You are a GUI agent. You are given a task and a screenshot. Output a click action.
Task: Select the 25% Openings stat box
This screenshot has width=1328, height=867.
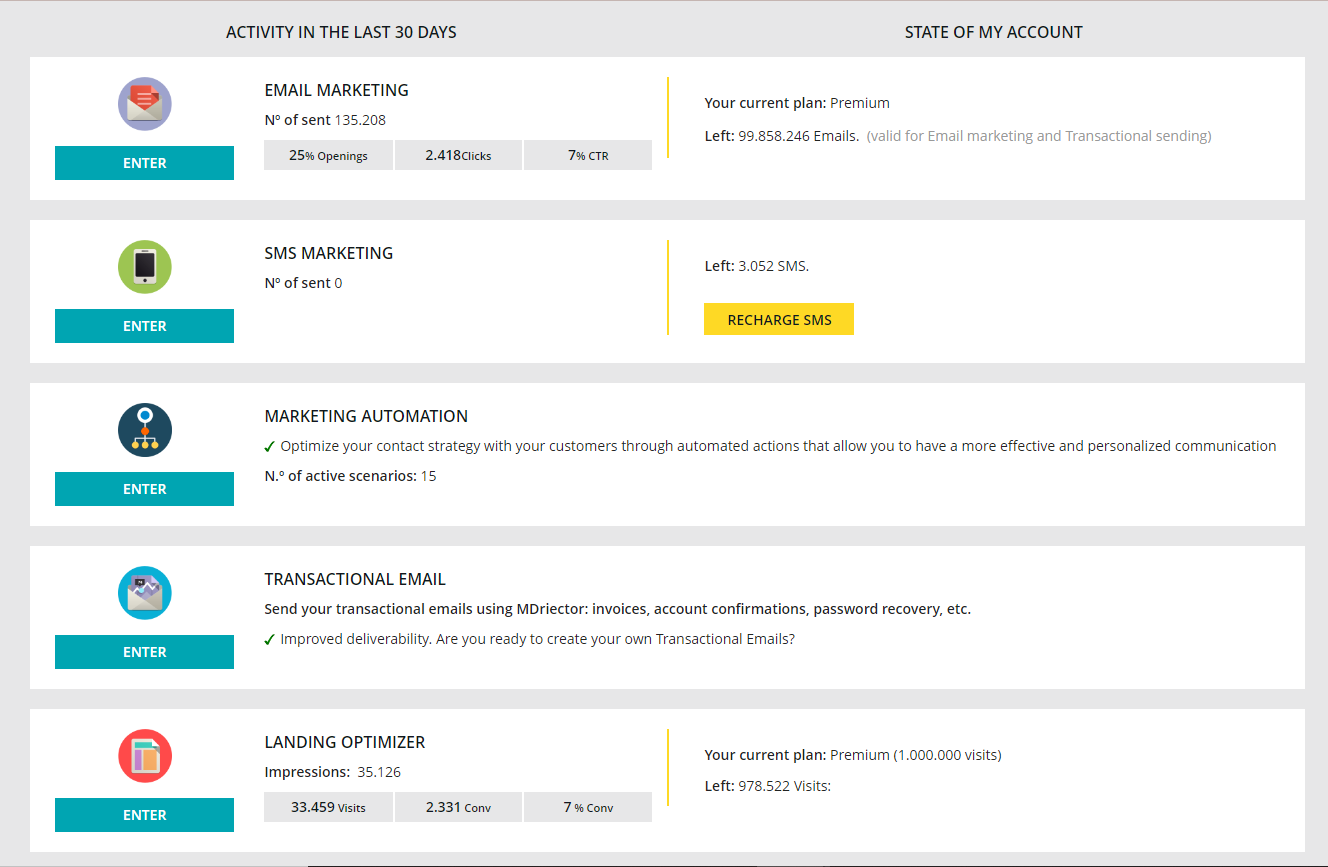point(328,155)
